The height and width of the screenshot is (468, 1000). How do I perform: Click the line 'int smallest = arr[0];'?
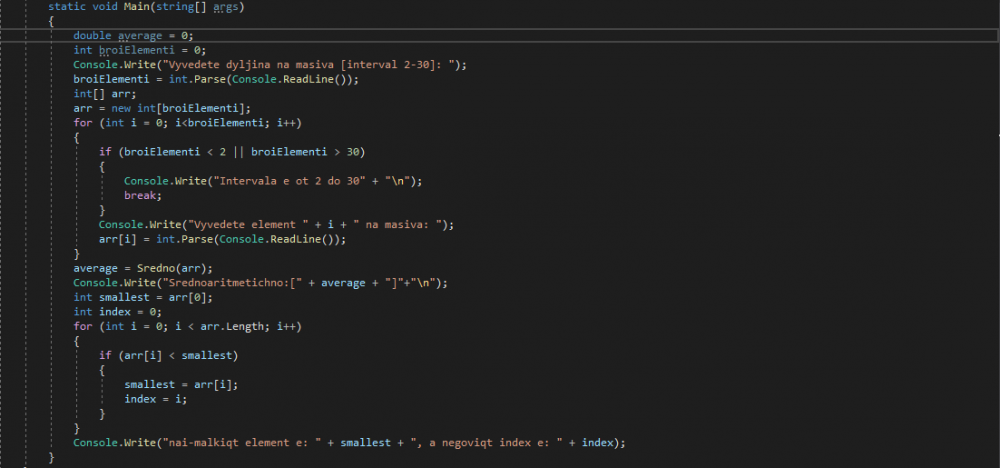click(x=143, y=298)
